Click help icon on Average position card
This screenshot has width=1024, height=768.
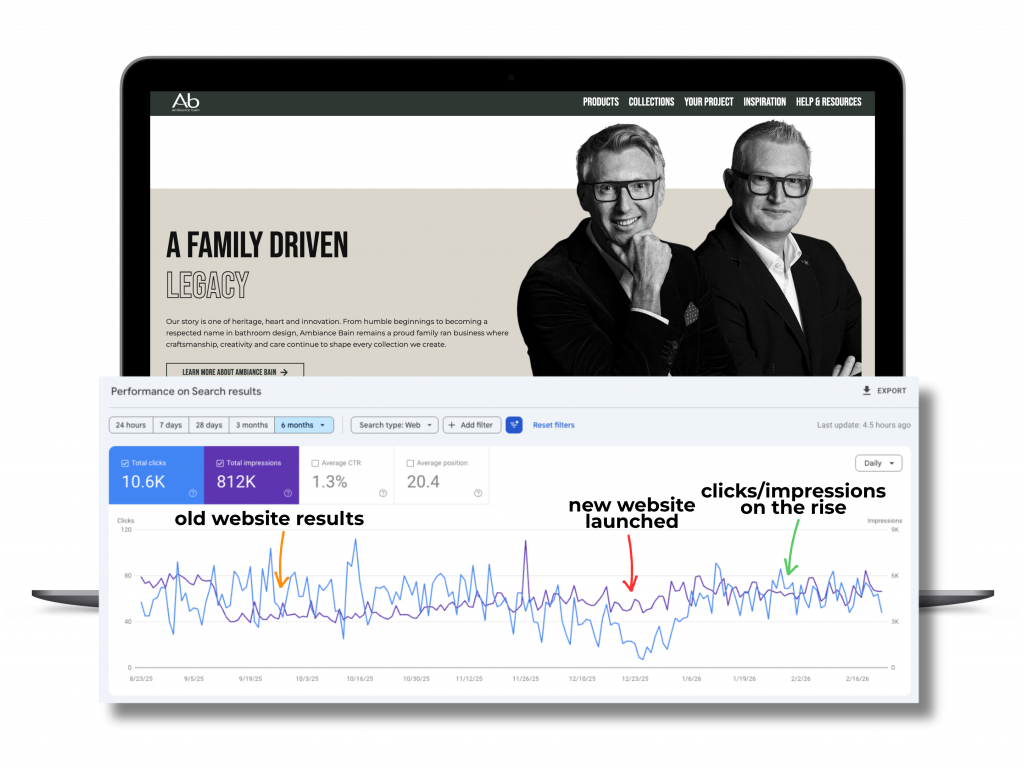coord(478,493)
